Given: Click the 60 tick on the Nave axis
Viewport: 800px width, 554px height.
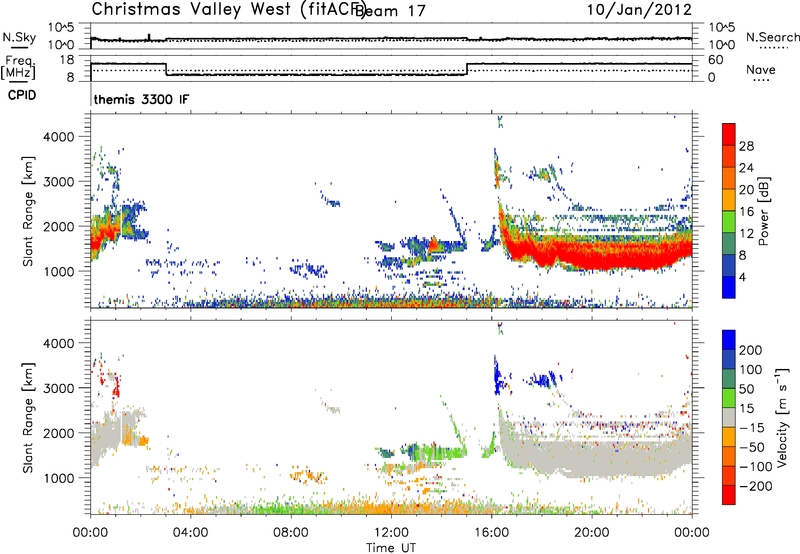Looking at the screenshot, I should pyautogui.click(x=716, y=60).
